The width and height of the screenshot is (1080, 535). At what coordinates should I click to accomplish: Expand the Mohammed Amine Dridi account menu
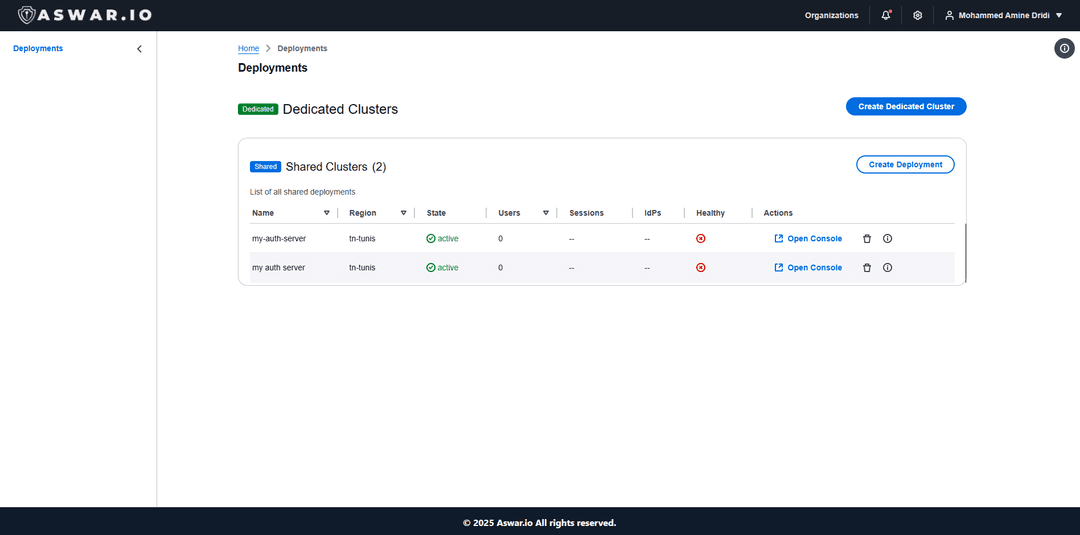(x=1004, y=15)
